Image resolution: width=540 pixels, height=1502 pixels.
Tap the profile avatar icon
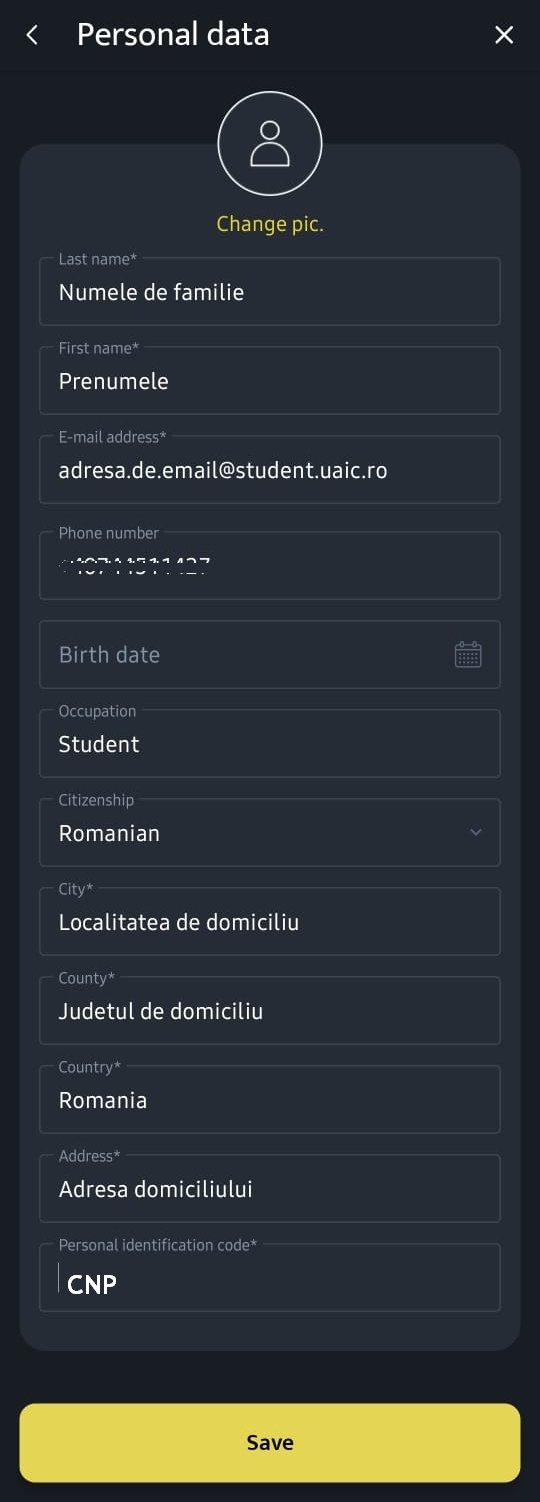coord(270,143)
